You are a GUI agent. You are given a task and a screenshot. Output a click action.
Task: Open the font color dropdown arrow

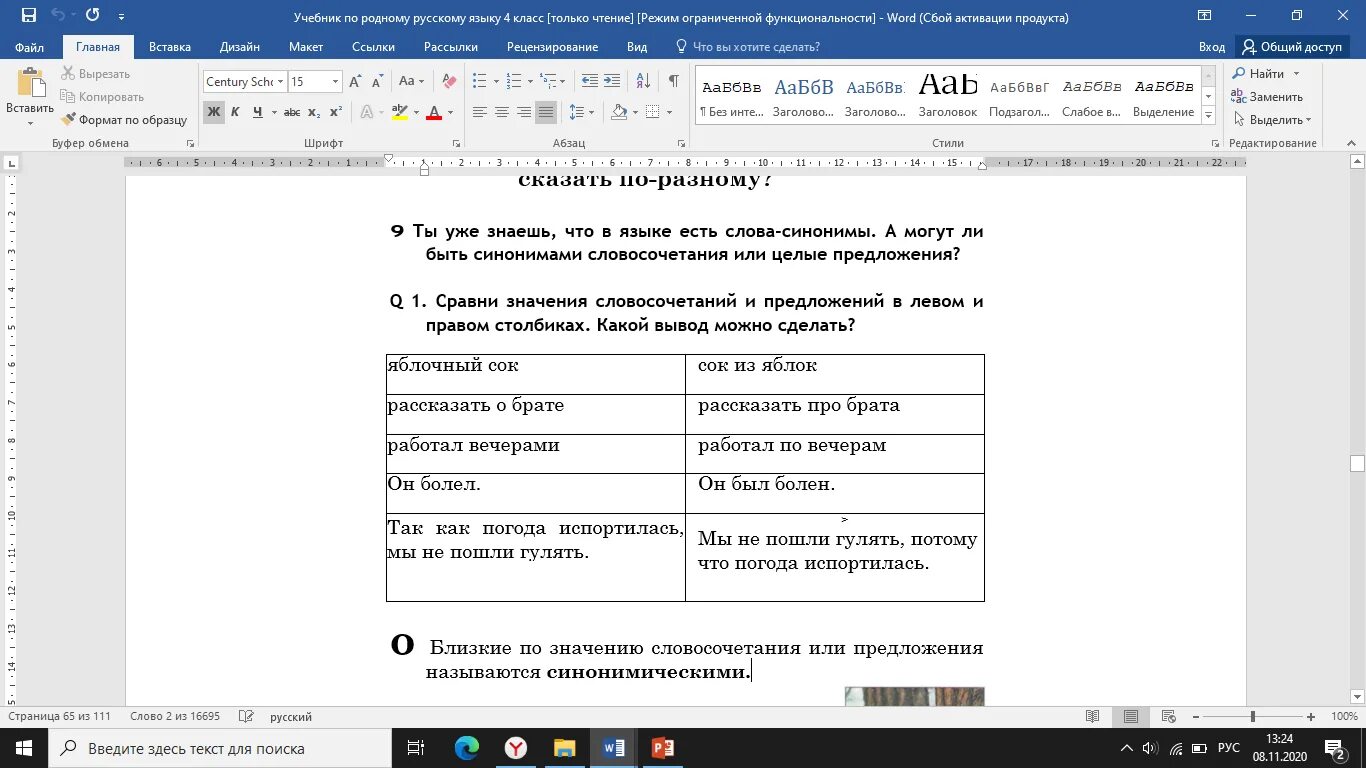click(450, 112)
